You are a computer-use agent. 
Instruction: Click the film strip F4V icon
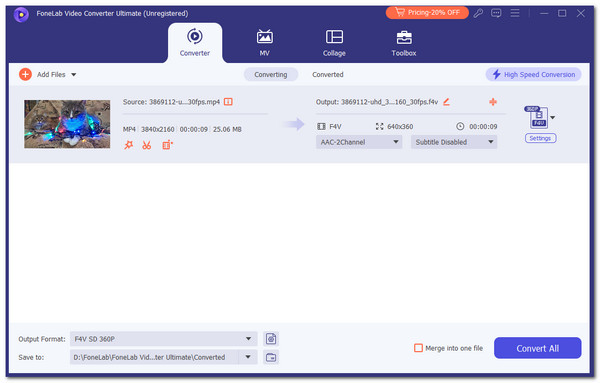321,126
